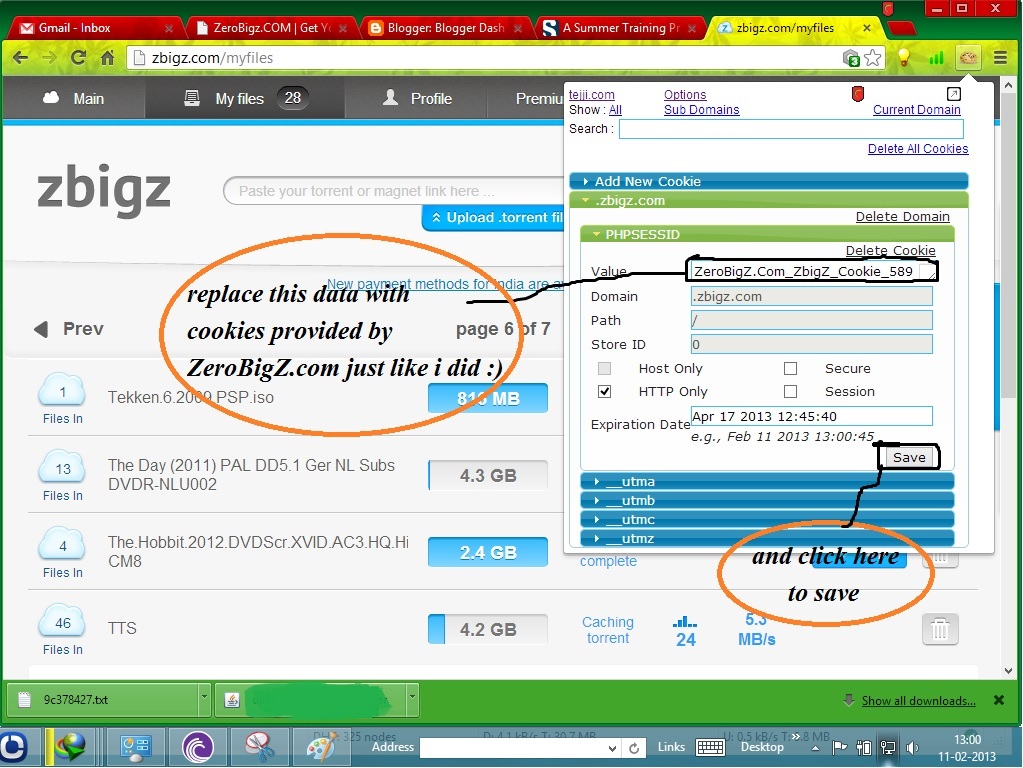This screenshot has width=1023, height=768.
Task: Click the Delete Cookie link
Action: pyautogui.click(x=891, y=251)
